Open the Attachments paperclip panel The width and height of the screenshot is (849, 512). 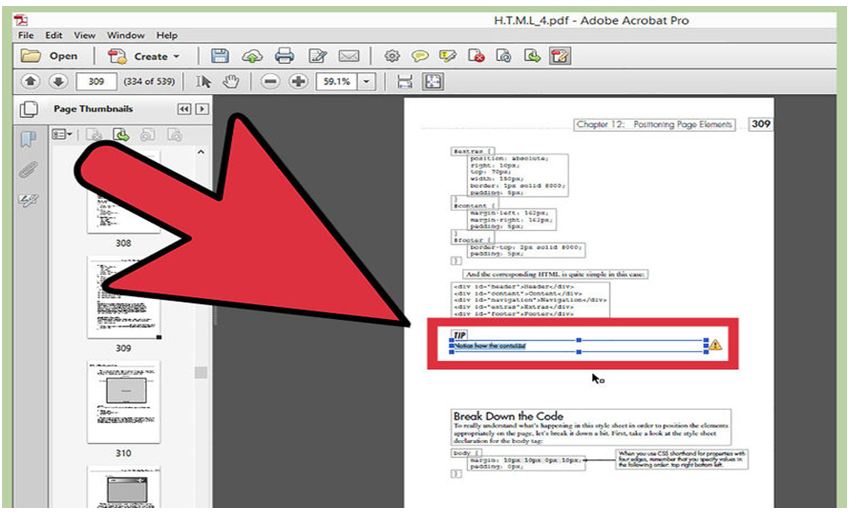click(x=29, y=170)
